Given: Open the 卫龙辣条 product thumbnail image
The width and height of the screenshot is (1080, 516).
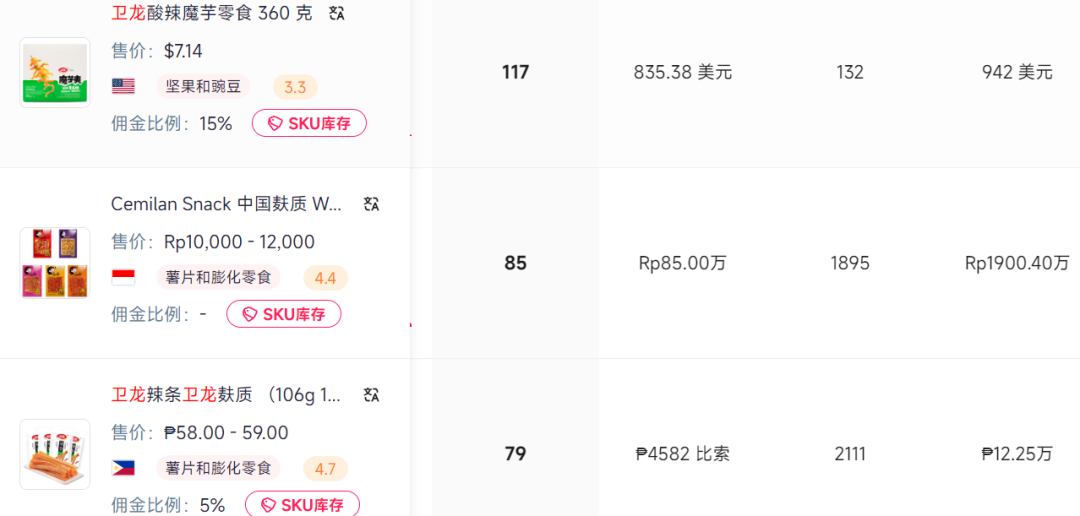Looking at the screenshot, I should (x=55, y=455).
